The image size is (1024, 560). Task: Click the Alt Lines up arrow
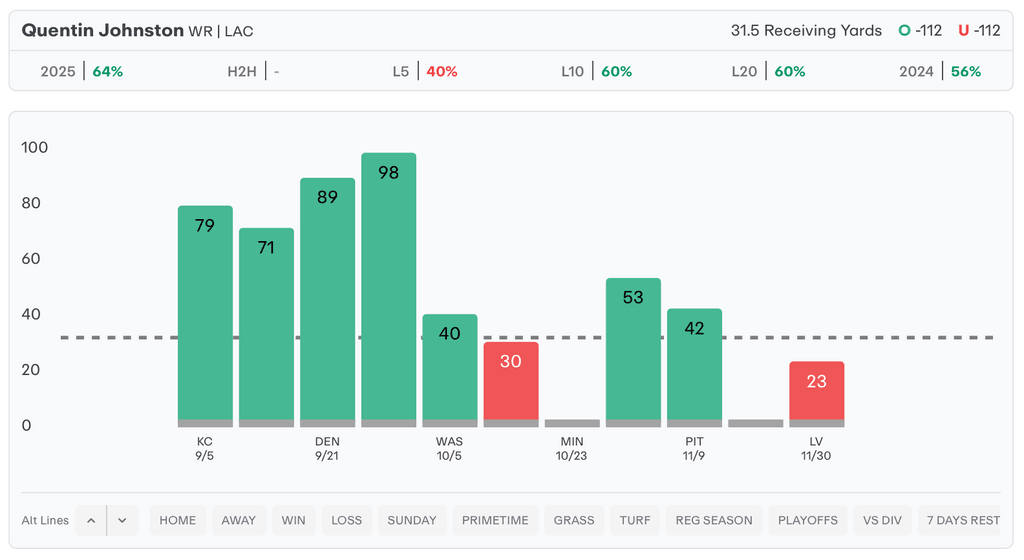pyautogui.click(x=91, y=520)
